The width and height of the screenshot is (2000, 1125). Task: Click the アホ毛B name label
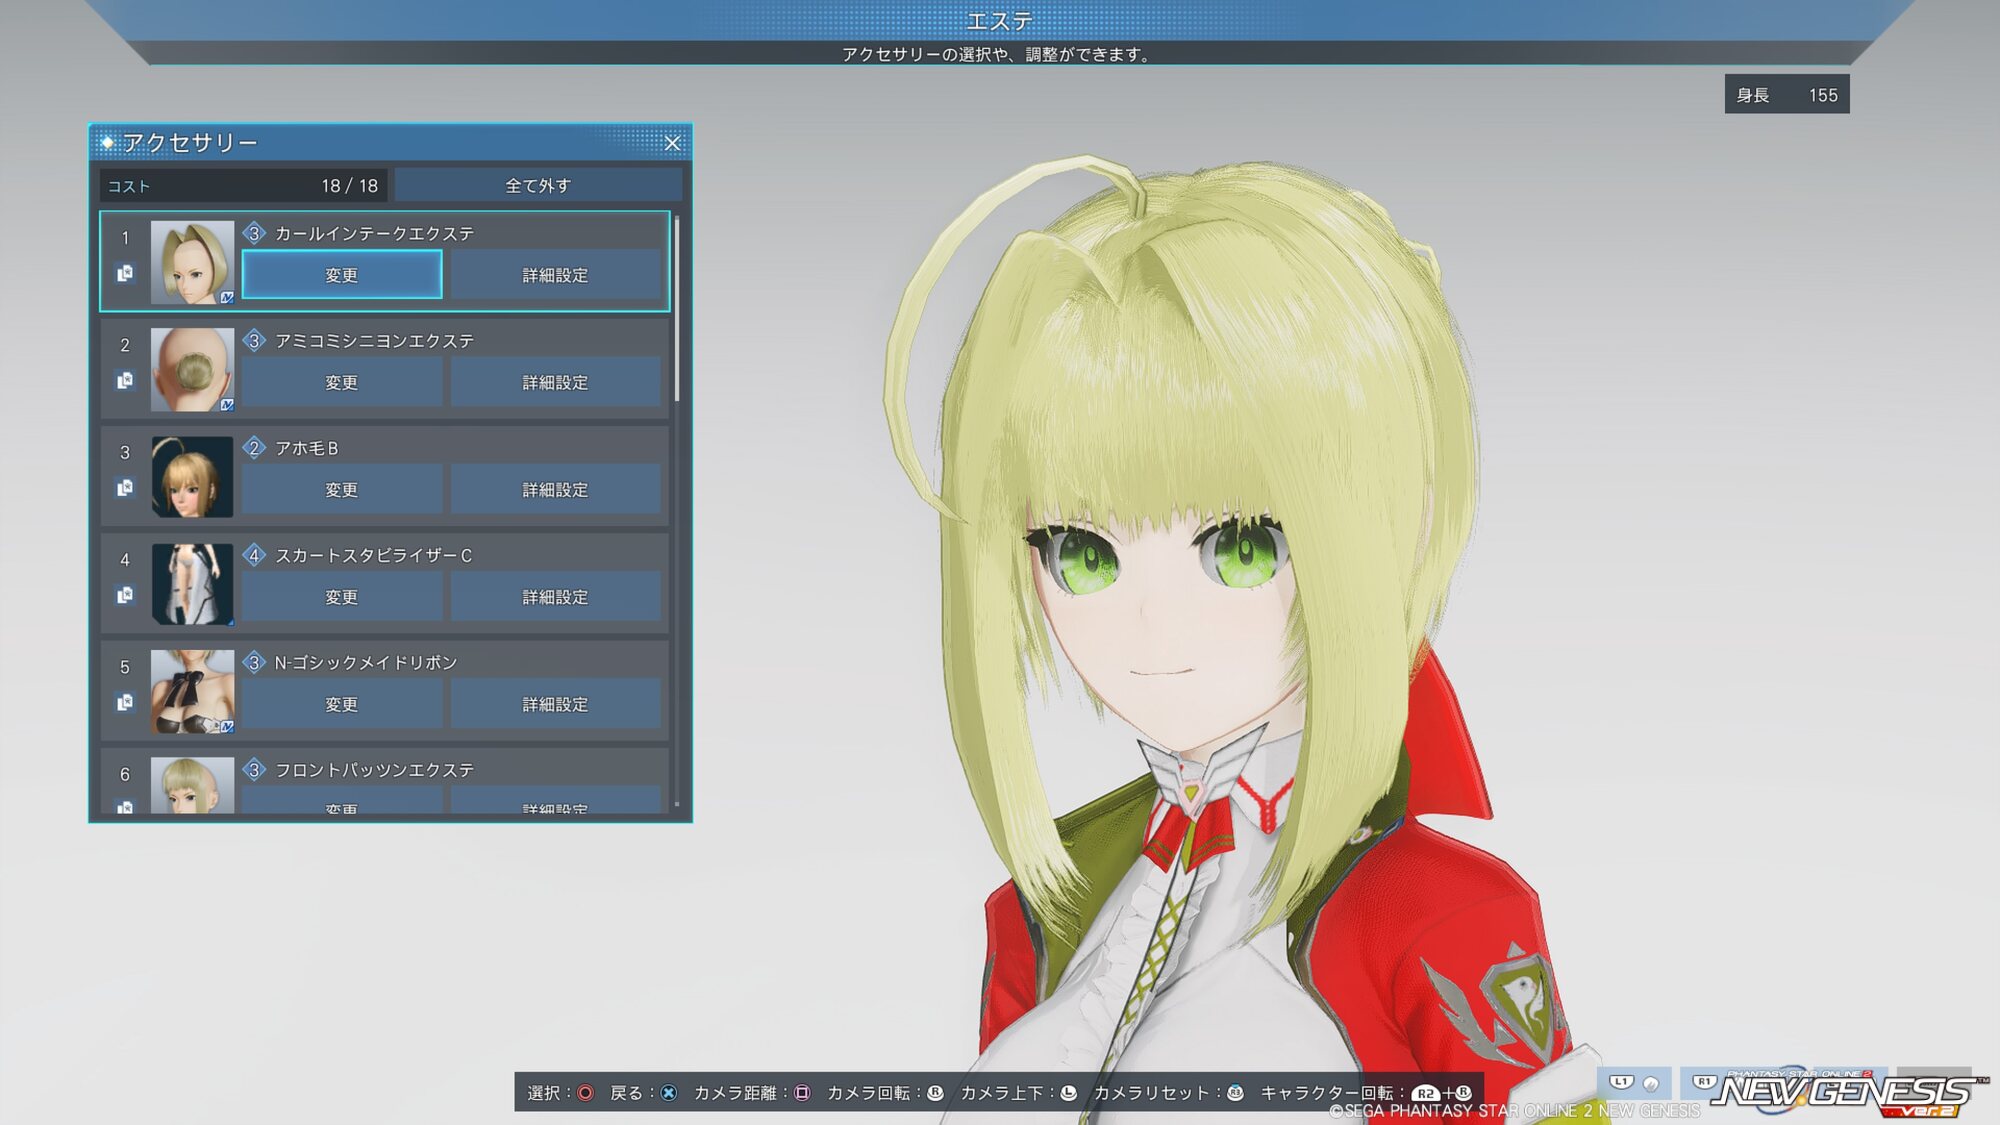(x=306, y=448)
